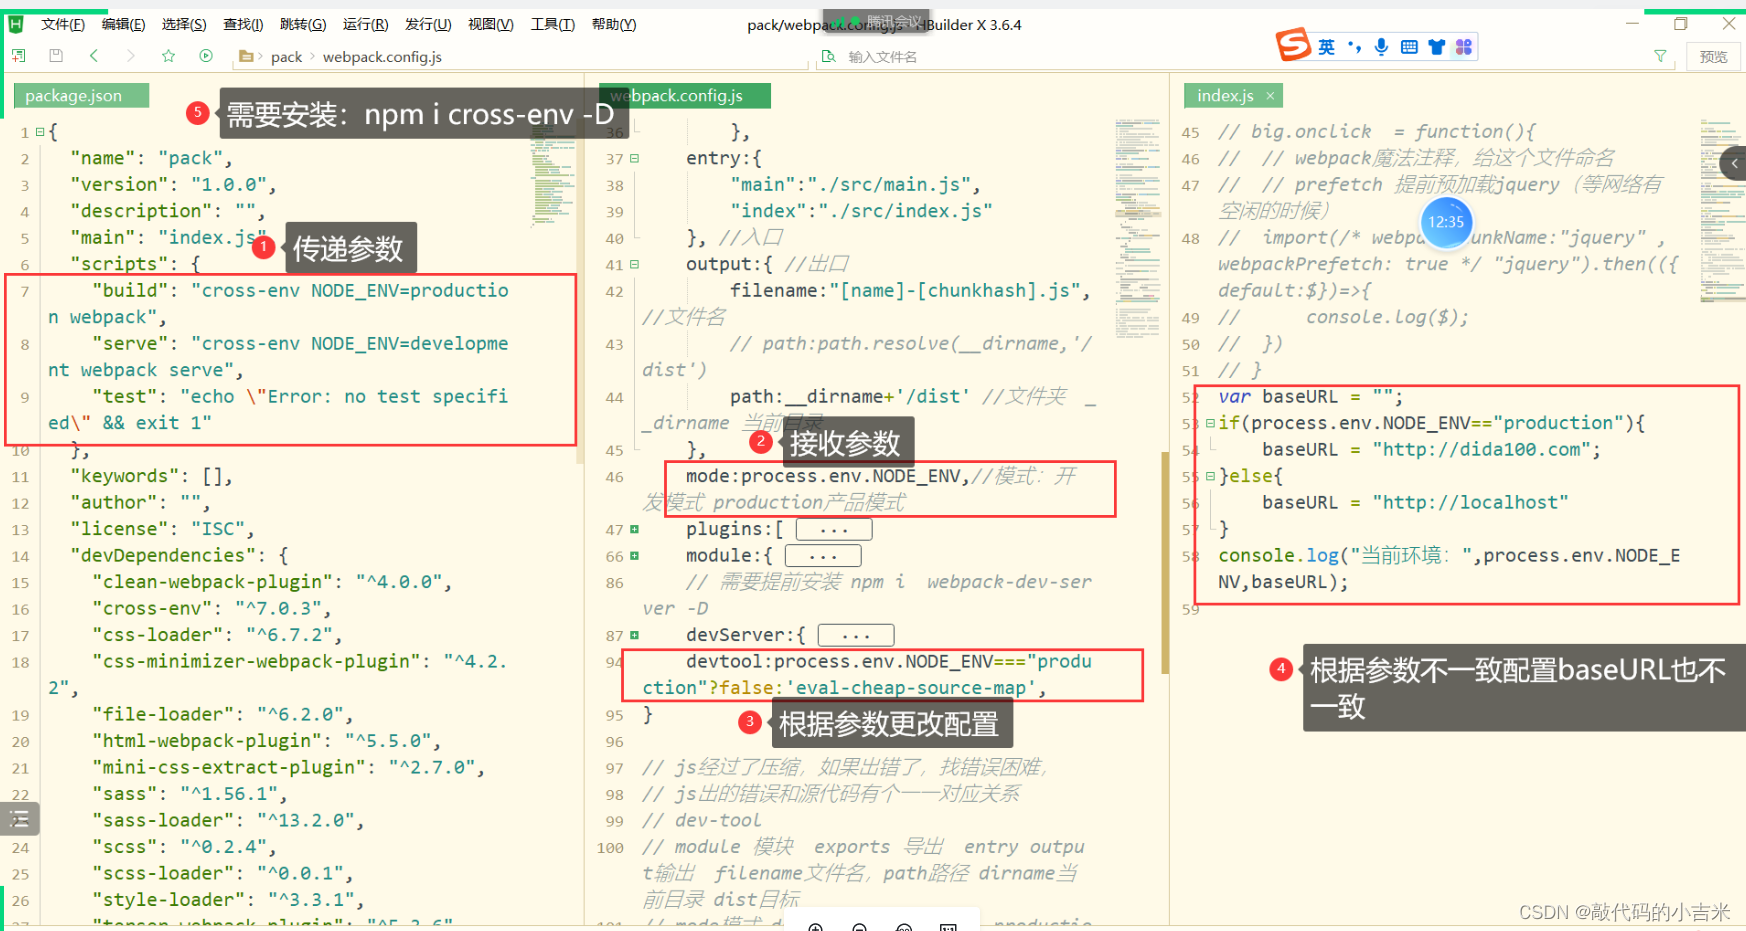Open the 视图(V) menu
The image size is (1746, 931).
[491, 24]
